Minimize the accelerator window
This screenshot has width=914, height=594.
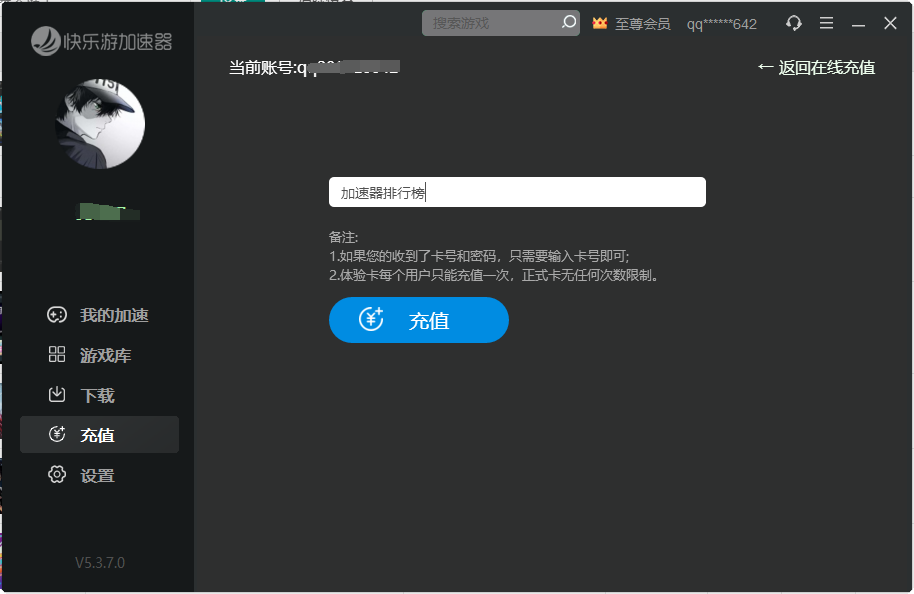click(x=858, y=24)
